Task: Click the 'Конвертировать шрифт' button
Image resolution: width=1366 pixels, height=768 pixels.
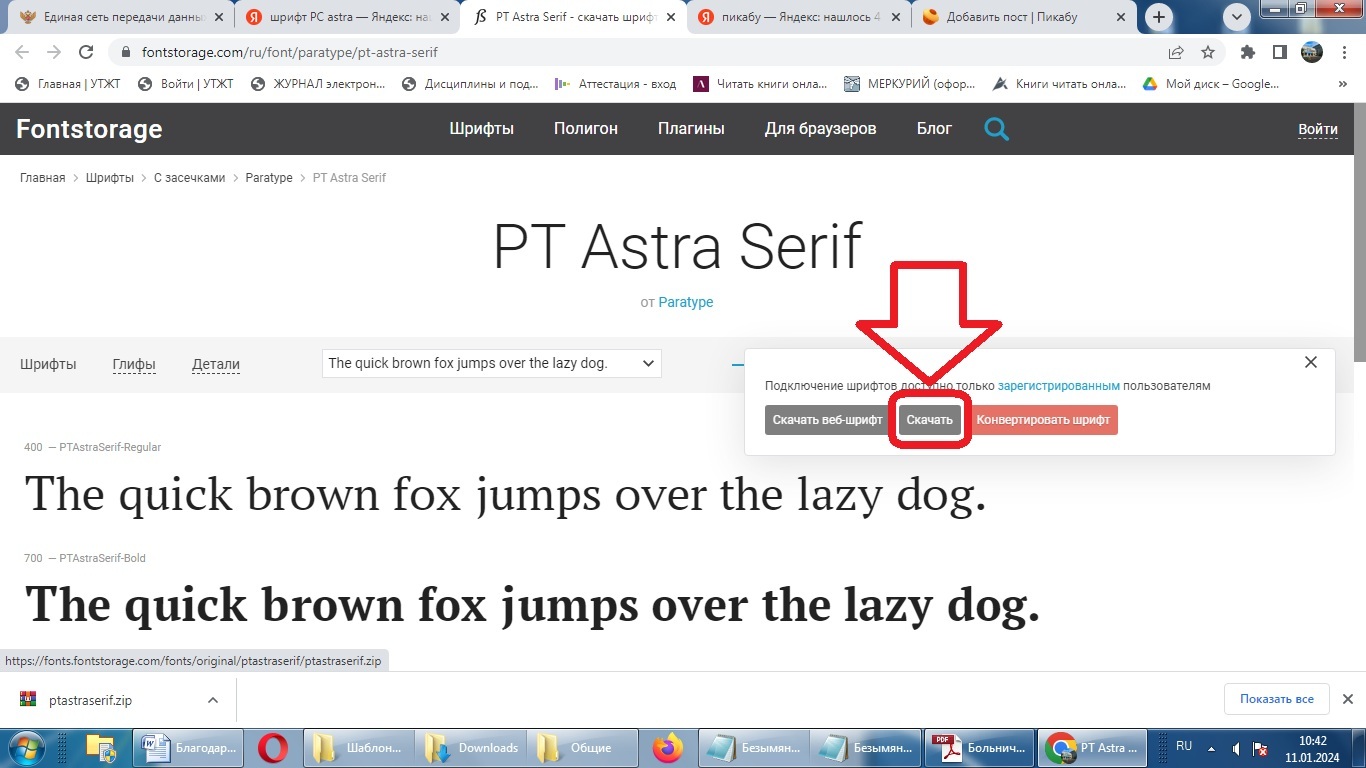Action: coord(1043,420)
